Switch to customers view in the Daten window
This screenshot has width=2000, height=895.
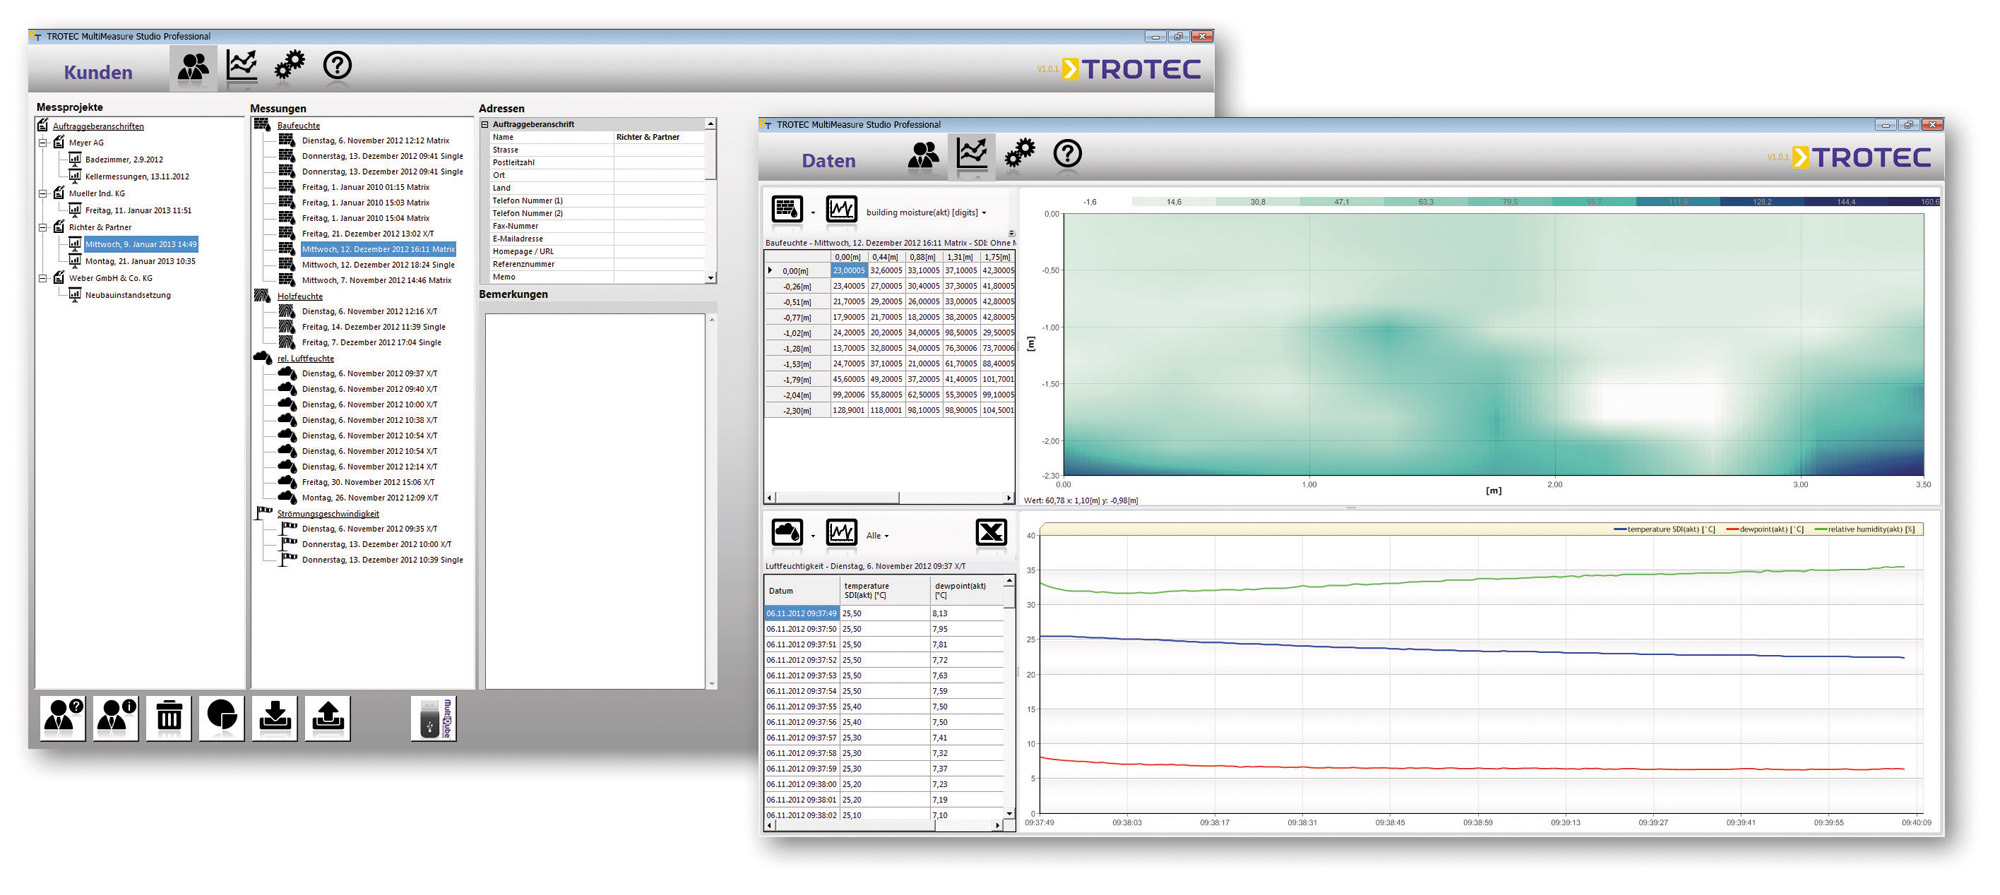(x=923, y=154)
